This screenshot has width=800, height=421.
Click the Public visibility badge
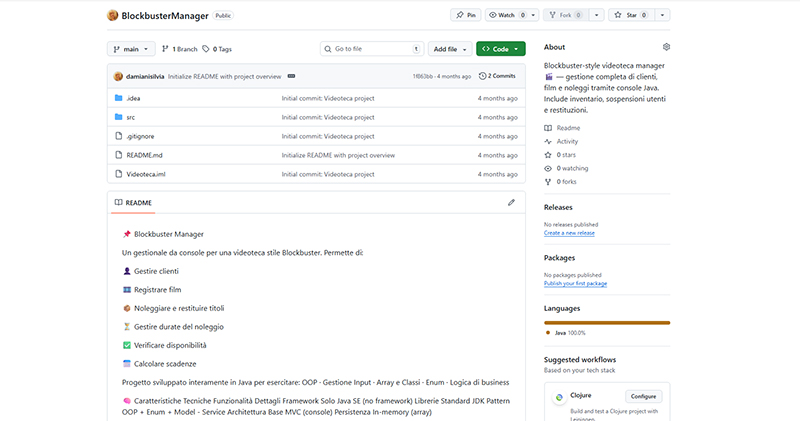223,16
